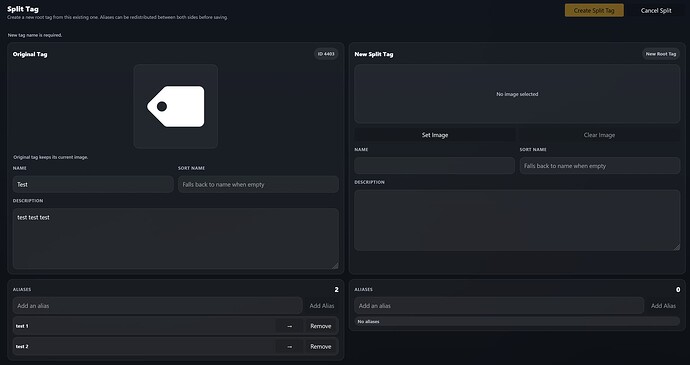Focus the New Split Tag name field

point(435,166)
